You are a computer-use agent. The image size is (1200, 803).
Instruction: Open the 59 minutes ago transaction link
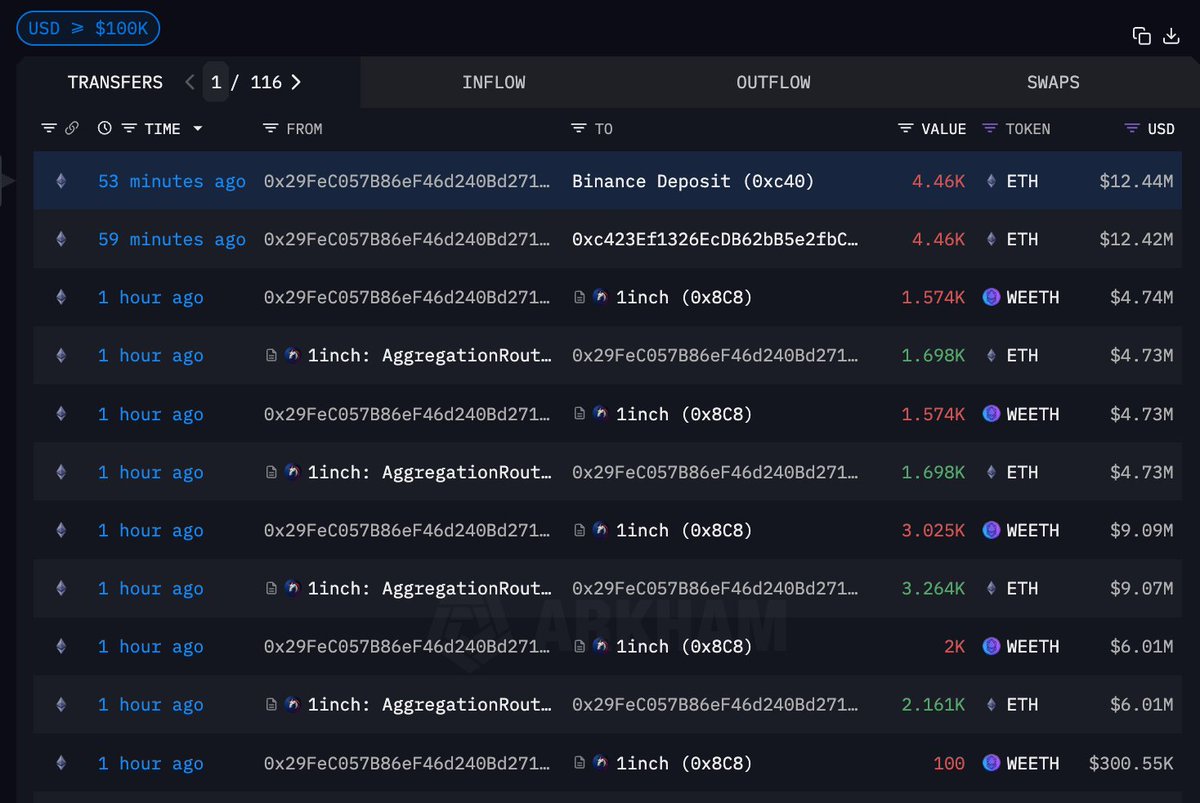click(172, 239)
